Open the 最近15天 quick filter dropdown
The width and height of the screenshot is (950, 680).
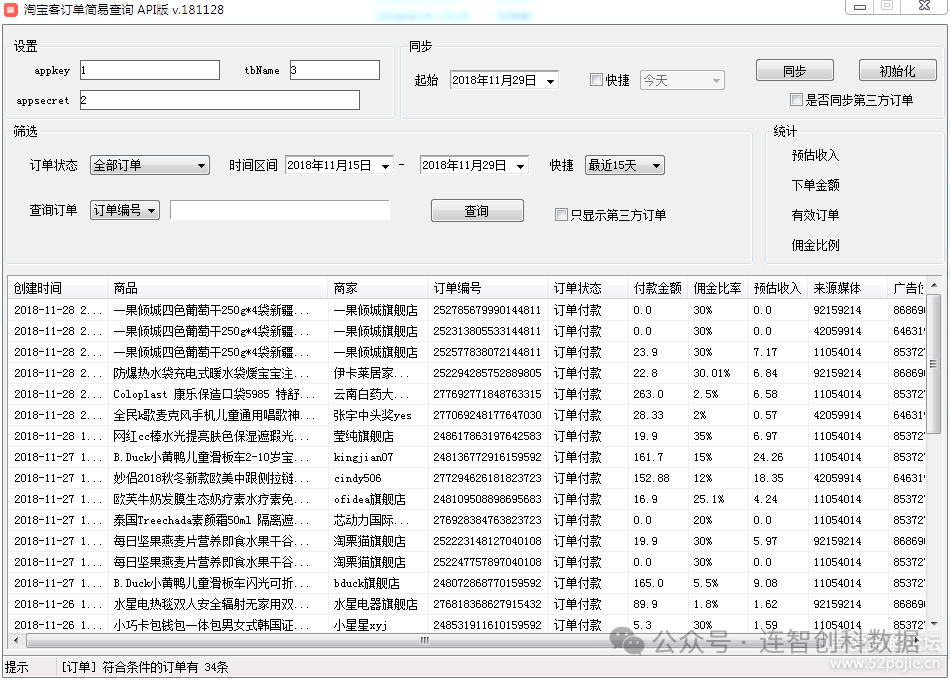(x=625, y=165)
